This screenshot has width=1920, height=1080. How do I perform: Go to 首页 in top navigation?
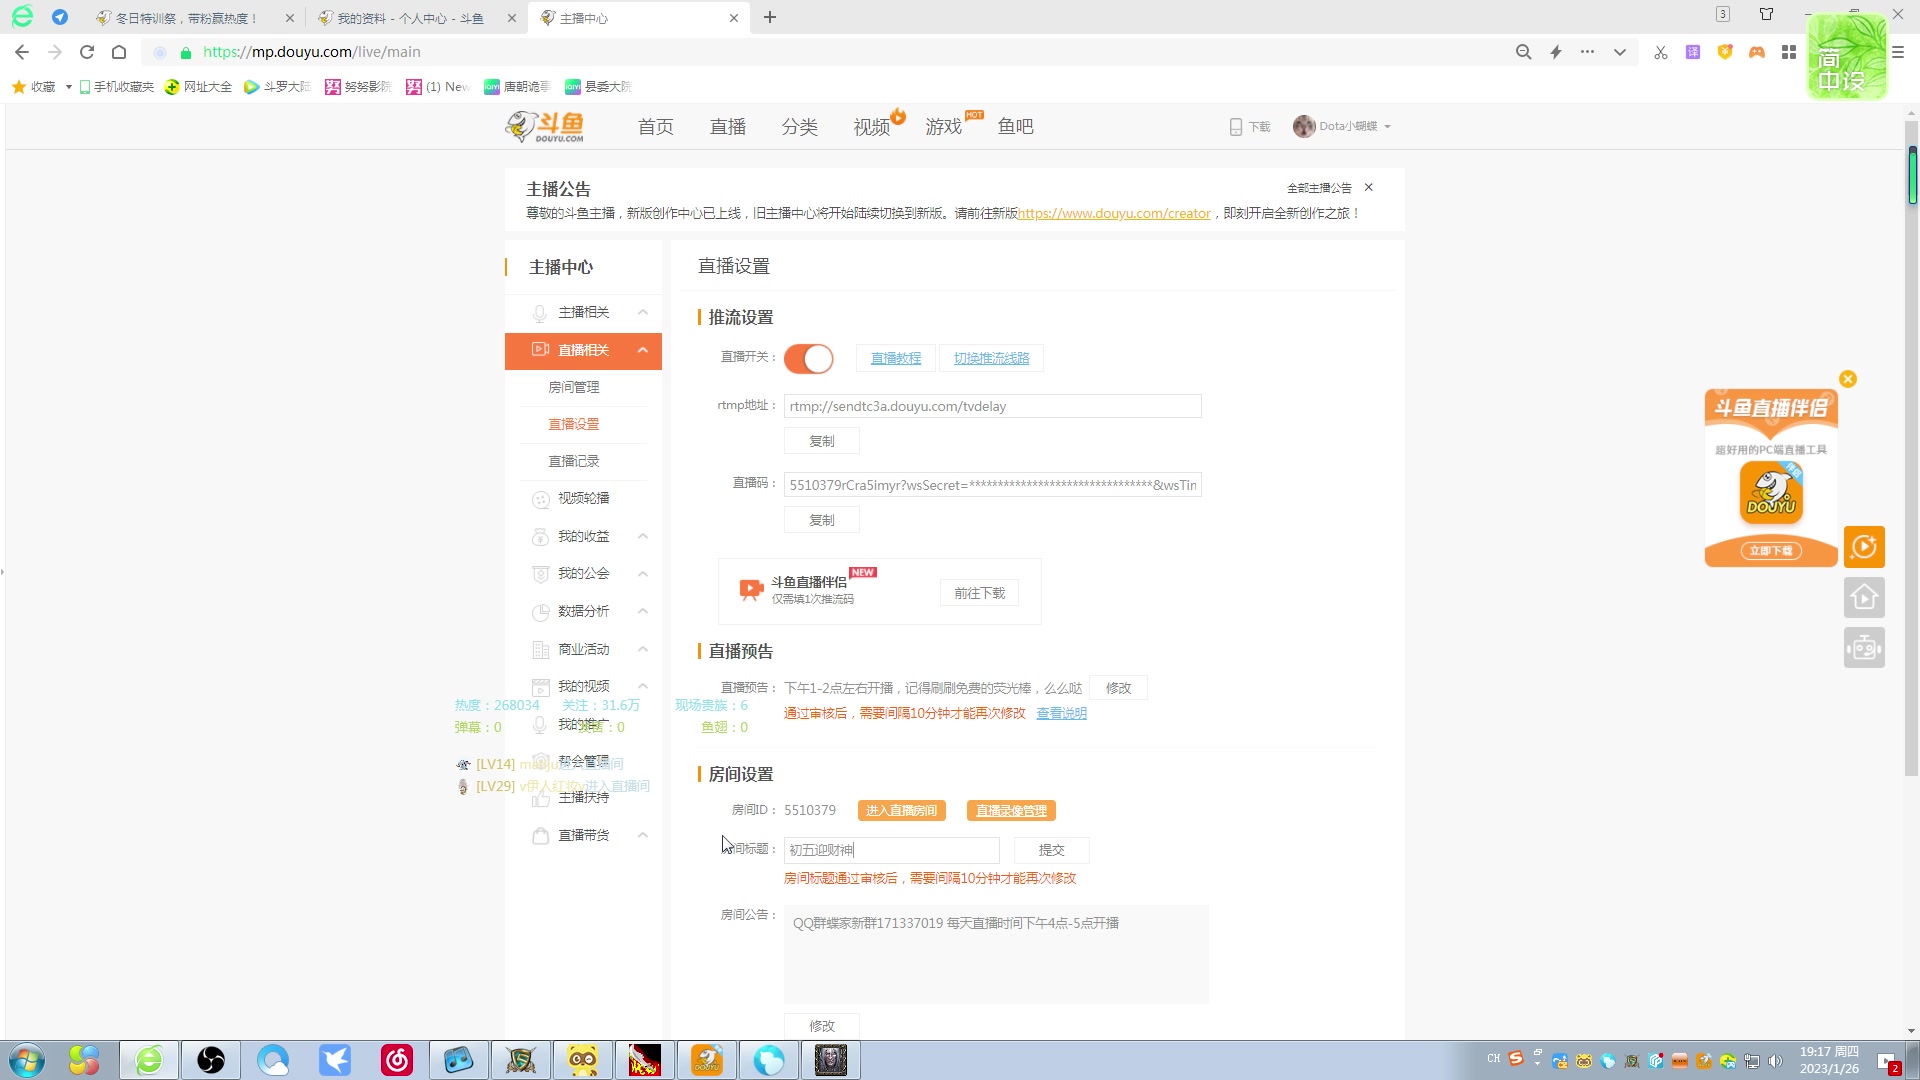click(656, 127)
